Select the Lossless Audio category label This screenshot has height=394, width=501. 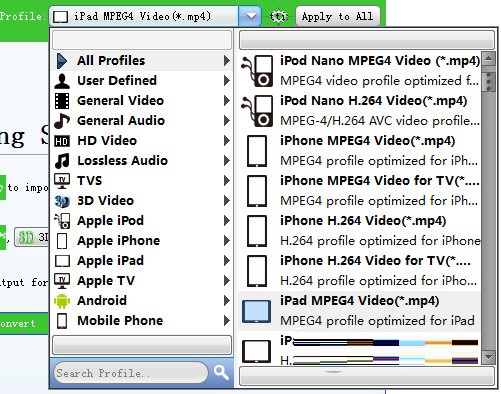(122, 161)
